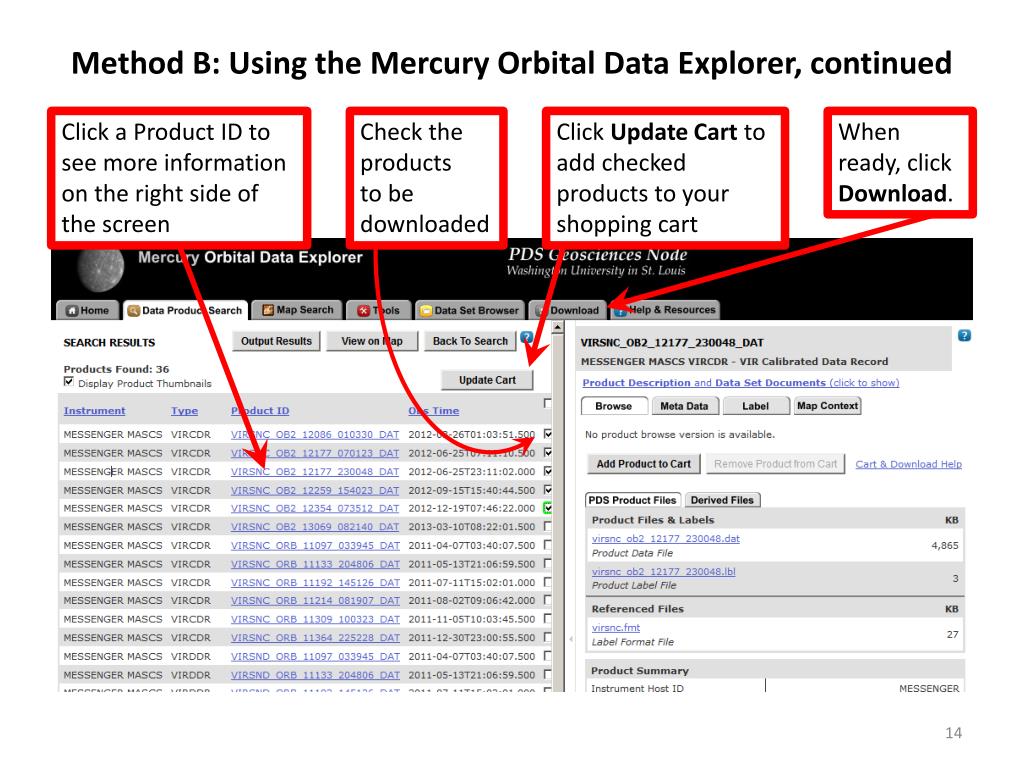Click the Update Cart button
Viewport: 1024px width, 768px height.
(487, 380)
